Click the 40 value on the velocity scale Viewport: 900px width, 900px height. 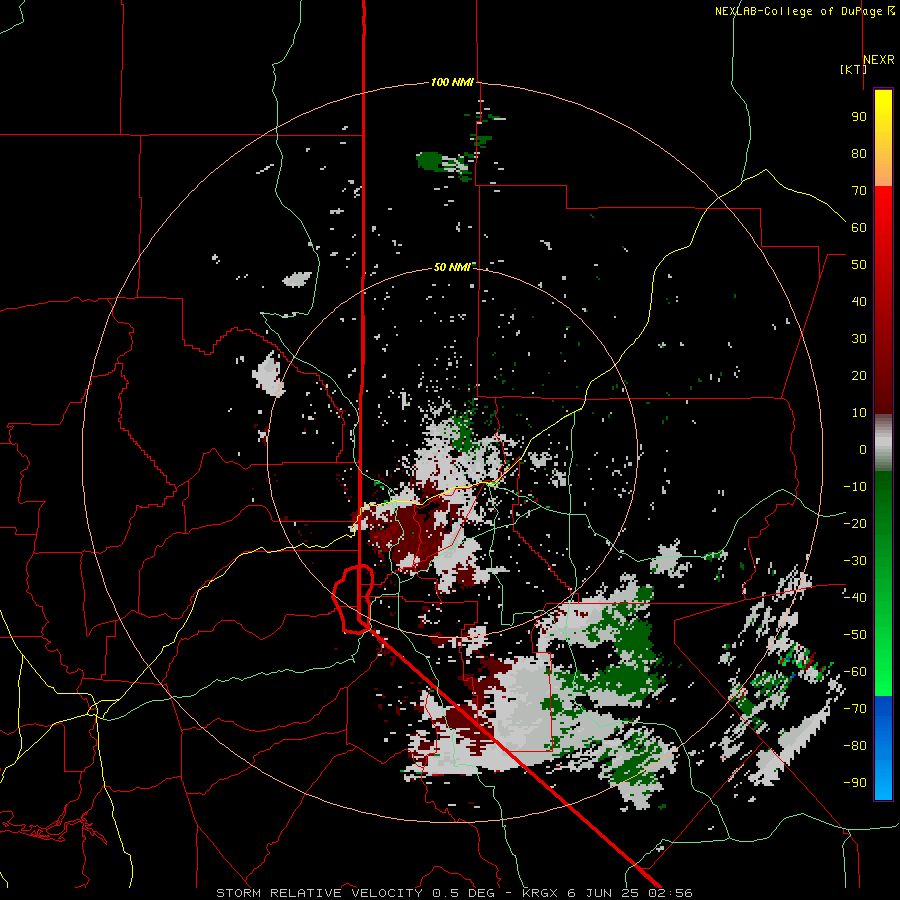[x=859, y=302]
